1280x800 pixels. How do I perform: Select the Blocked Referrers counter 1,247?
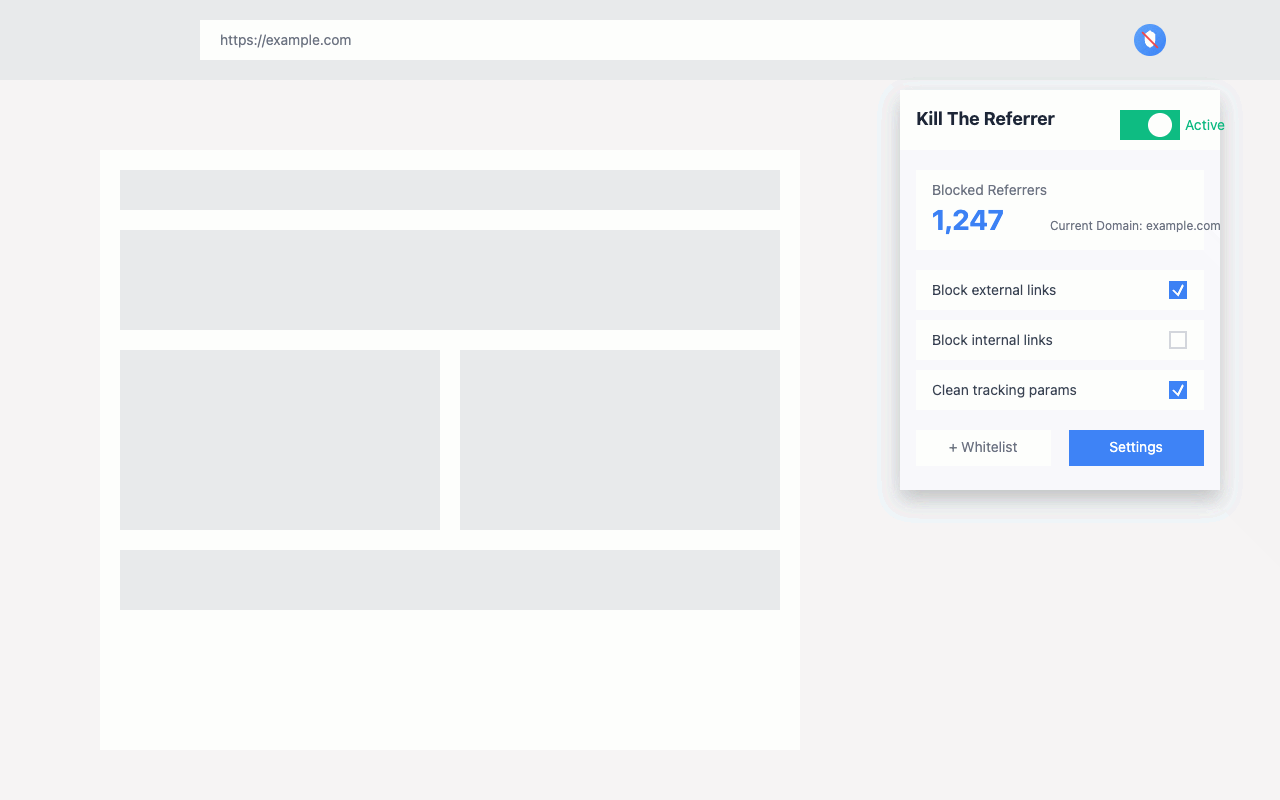point(966,219)
